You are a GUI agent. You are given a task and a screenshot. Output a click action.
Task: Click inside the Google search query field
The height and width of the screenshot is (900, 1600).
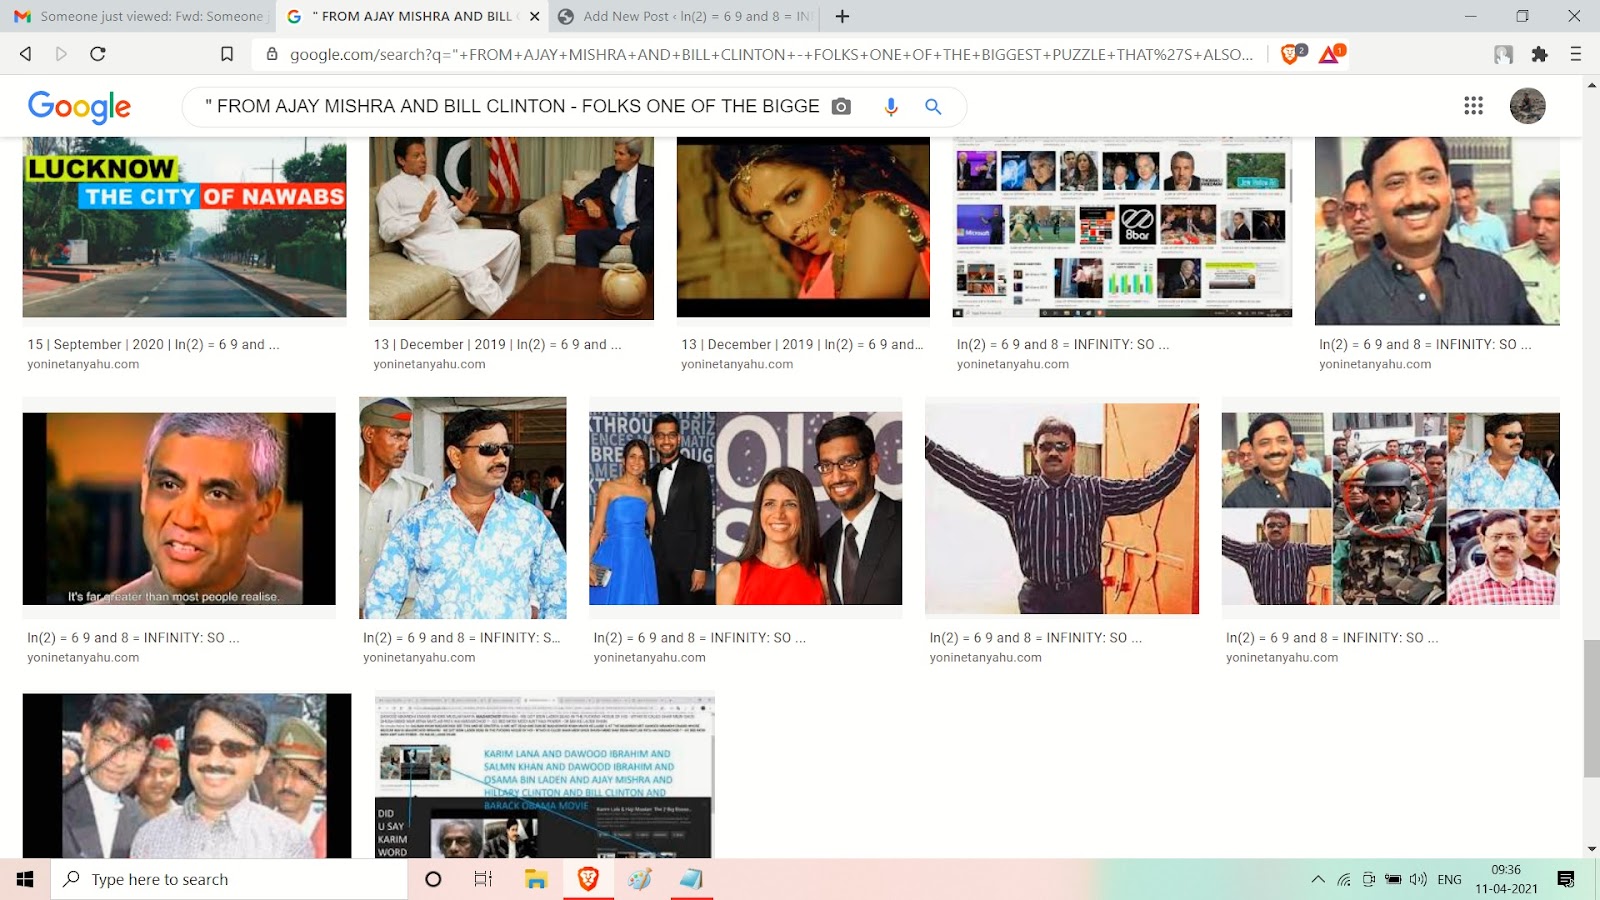[x=510, y=106]
